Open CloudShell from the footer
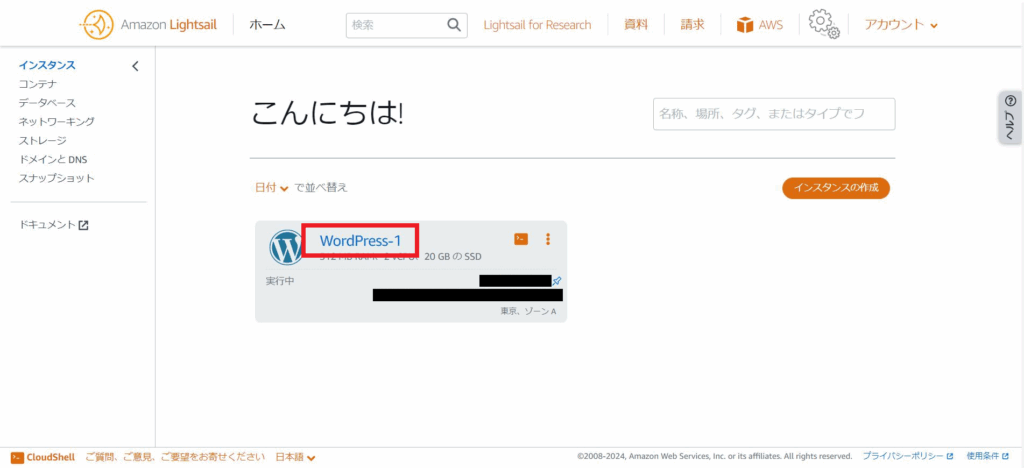 pyautogui.click(x=43, y=457)
